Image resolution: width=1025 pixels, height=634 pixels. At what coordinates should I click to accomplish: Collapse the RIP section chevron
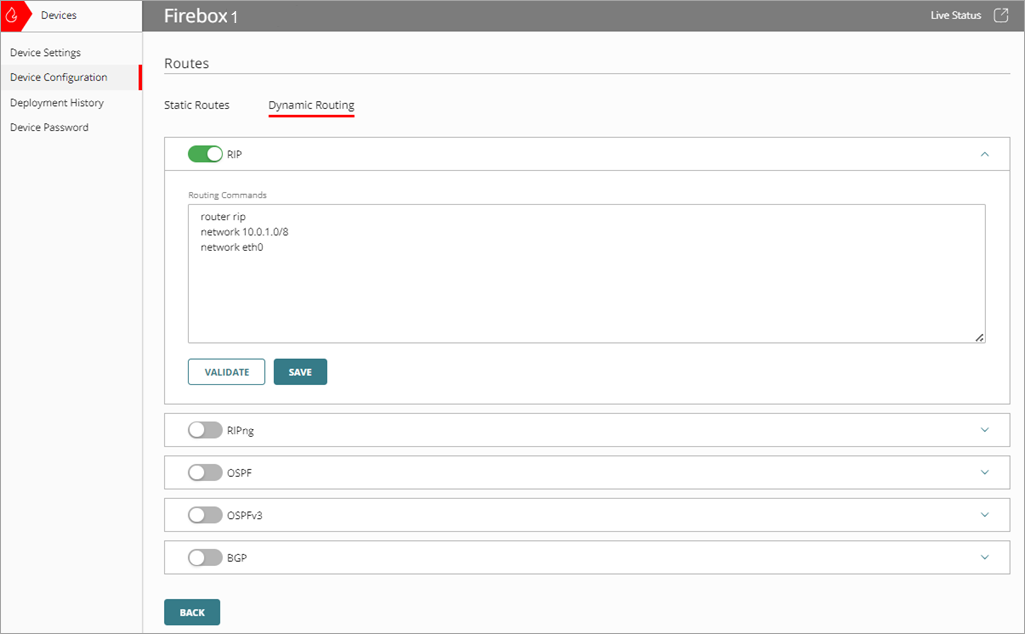pos(984,153)
